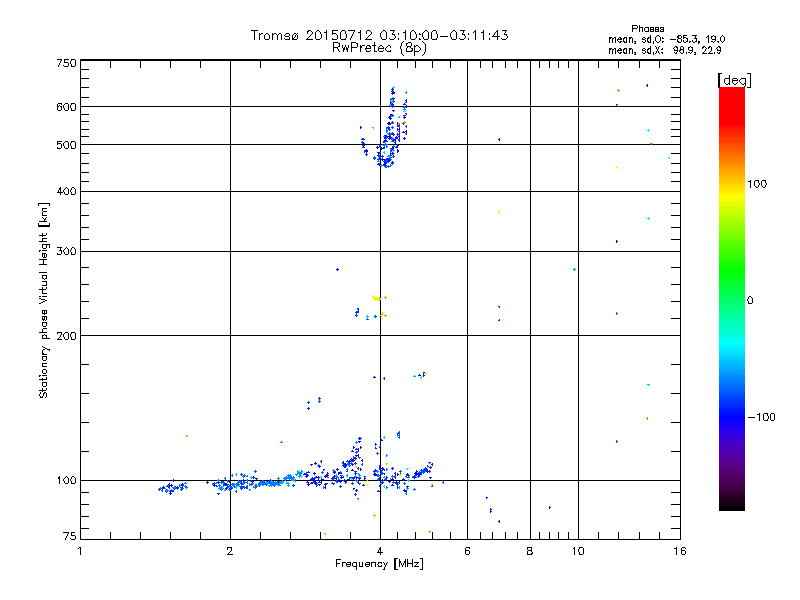The height and width of the screenshot is (600, 800).
Task: Click the y-axis tick label '75'
Action: click(x=70, y=536)
